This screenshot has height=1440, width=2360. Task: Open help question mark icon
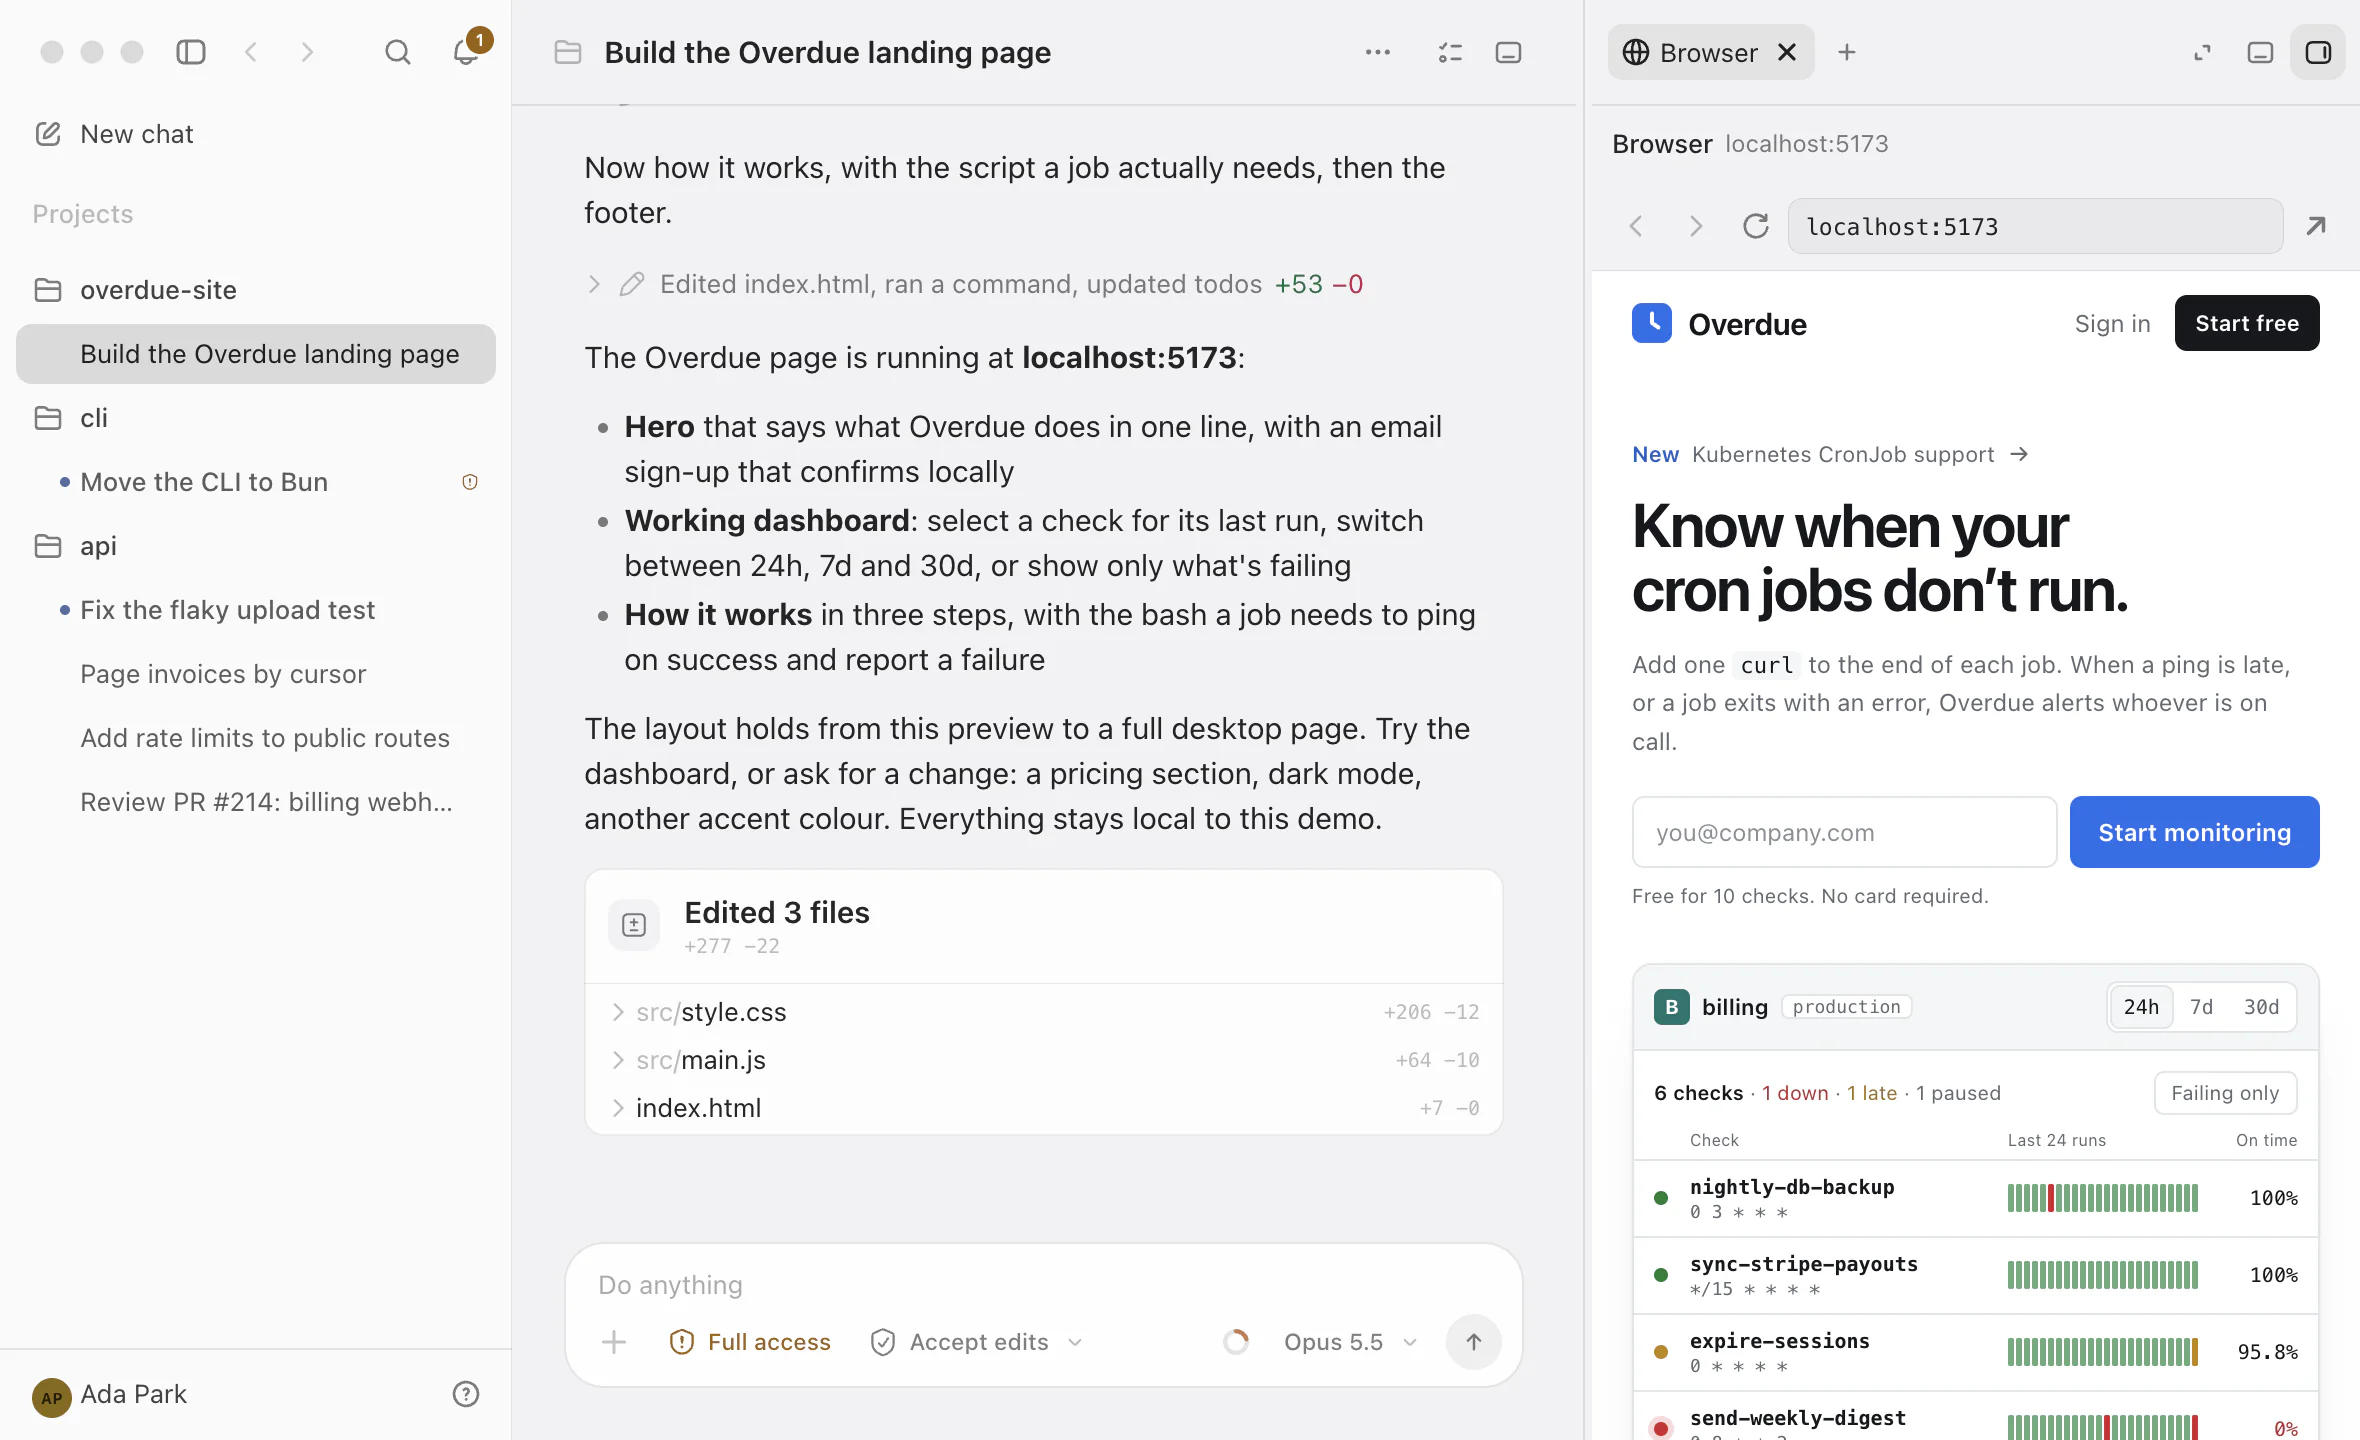coord(466,1395)
